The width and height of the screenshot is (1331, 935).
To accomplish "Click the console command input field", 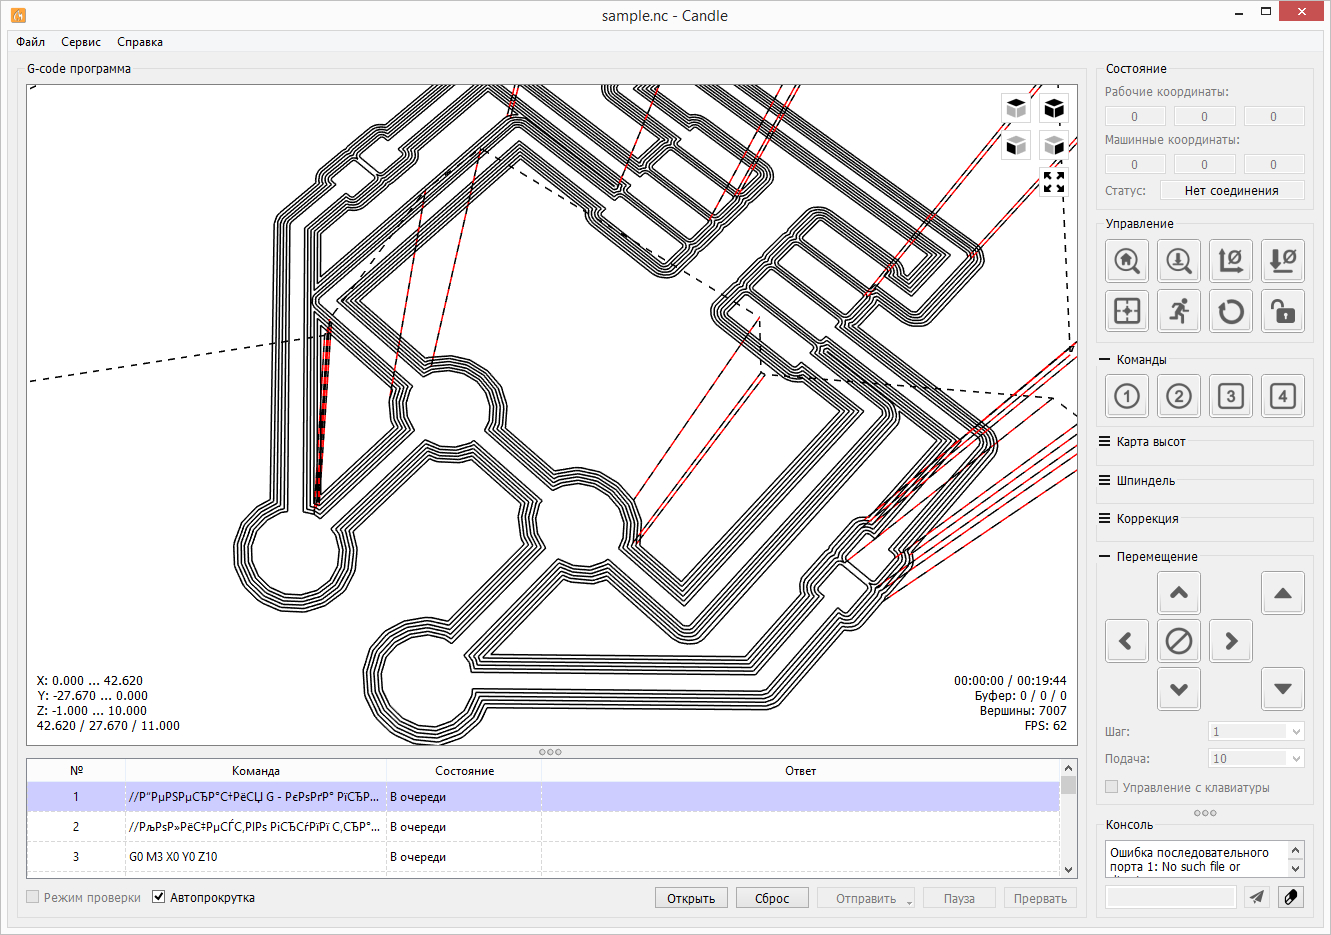I will tap(1171, 897).
